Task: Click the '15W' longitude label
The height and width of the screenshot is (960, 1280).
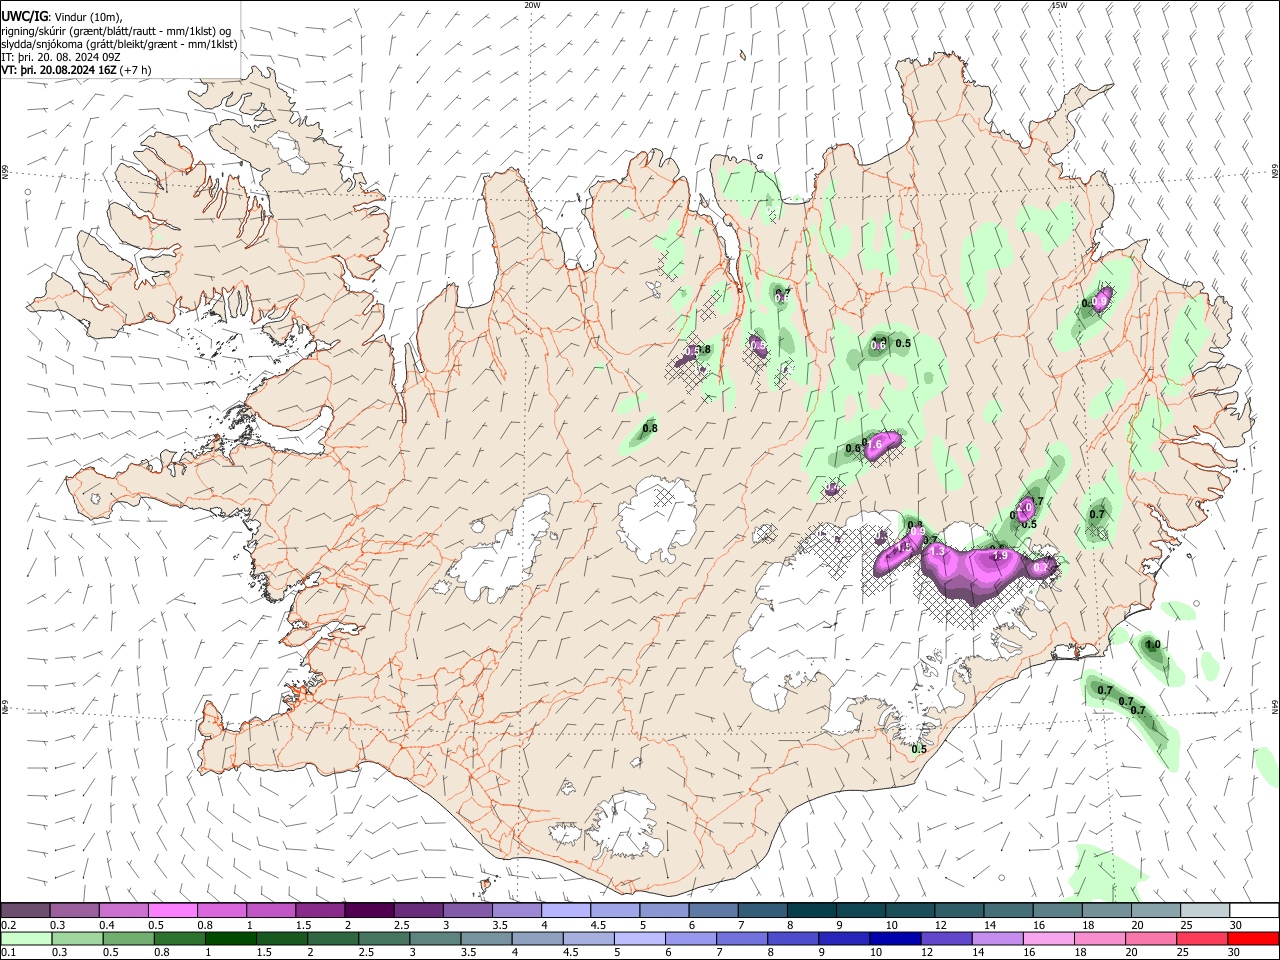Action: (1059, 5)
